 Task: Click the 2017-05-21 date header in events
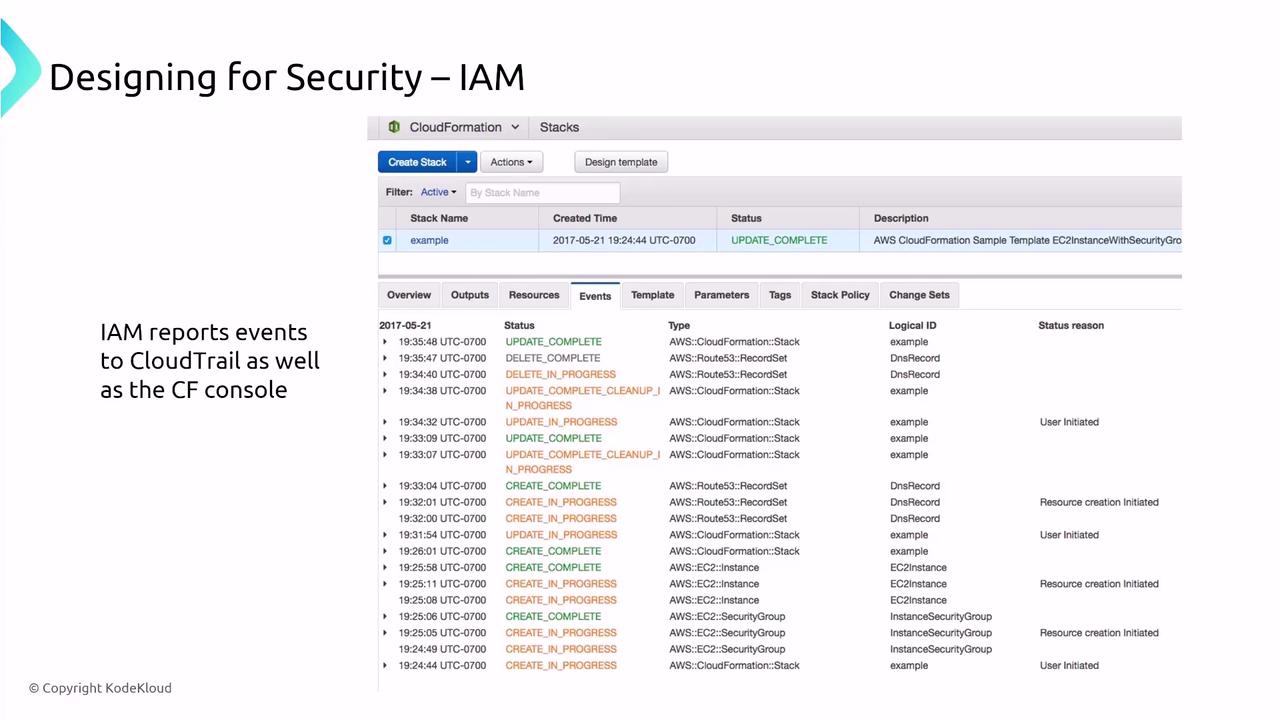point(405,325)
